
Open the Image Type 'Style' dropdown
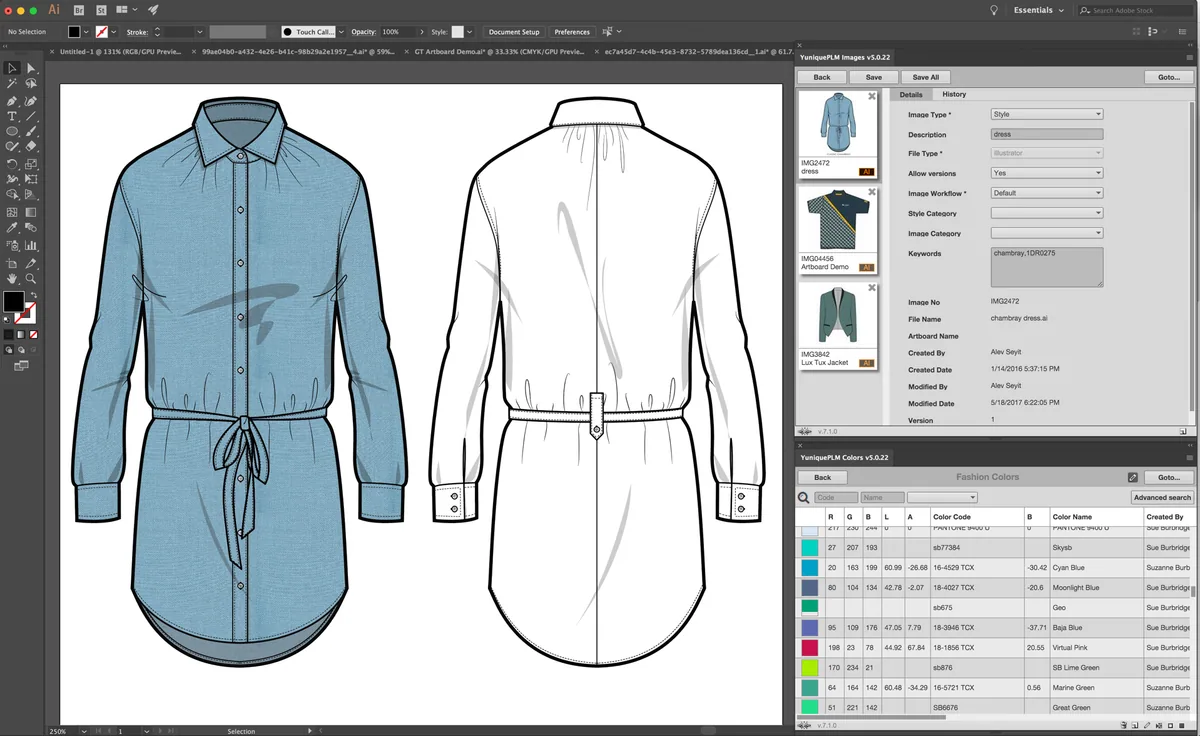1046,114
